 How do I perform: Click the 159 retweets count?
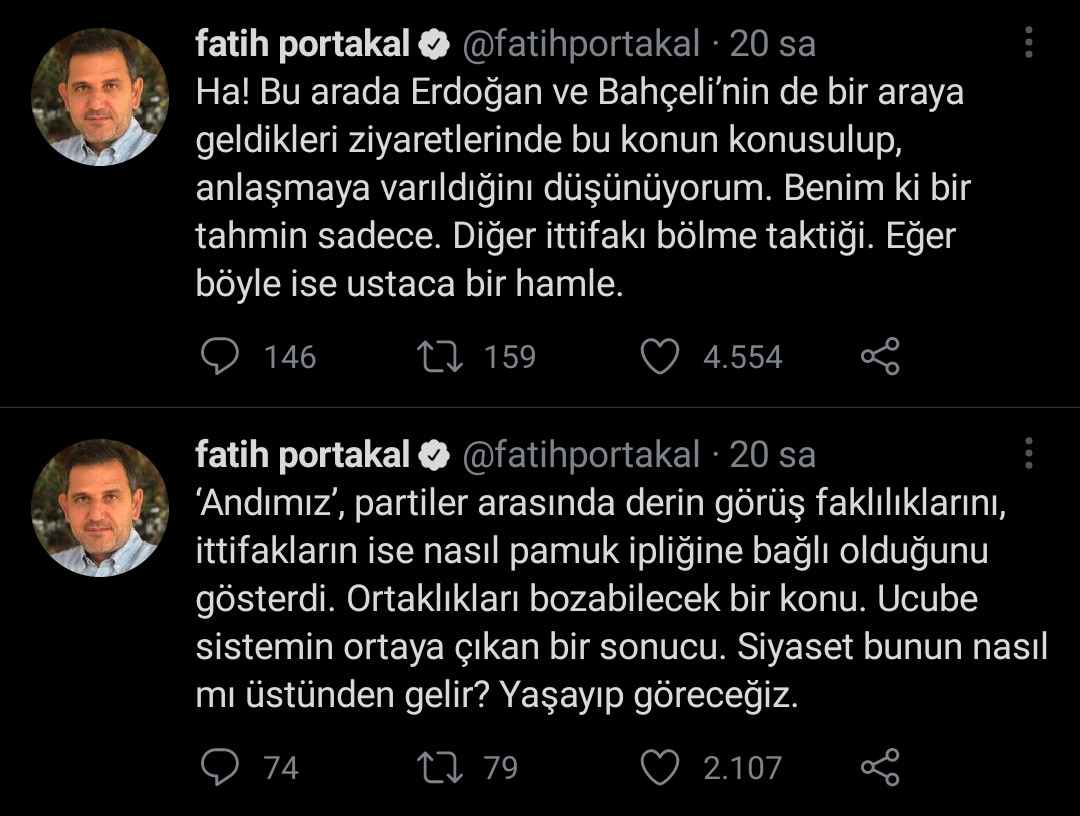[x=509, y=356]
